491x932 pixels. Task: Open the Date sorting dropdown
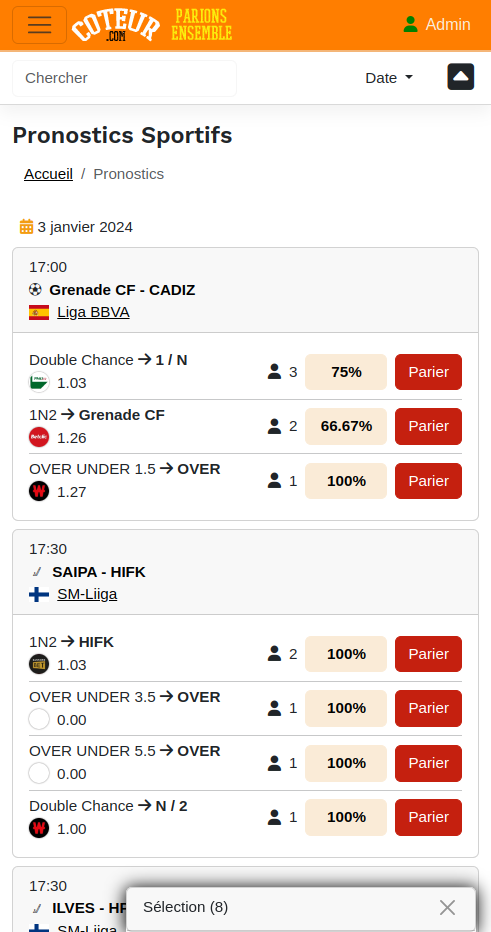pos(389,78)
